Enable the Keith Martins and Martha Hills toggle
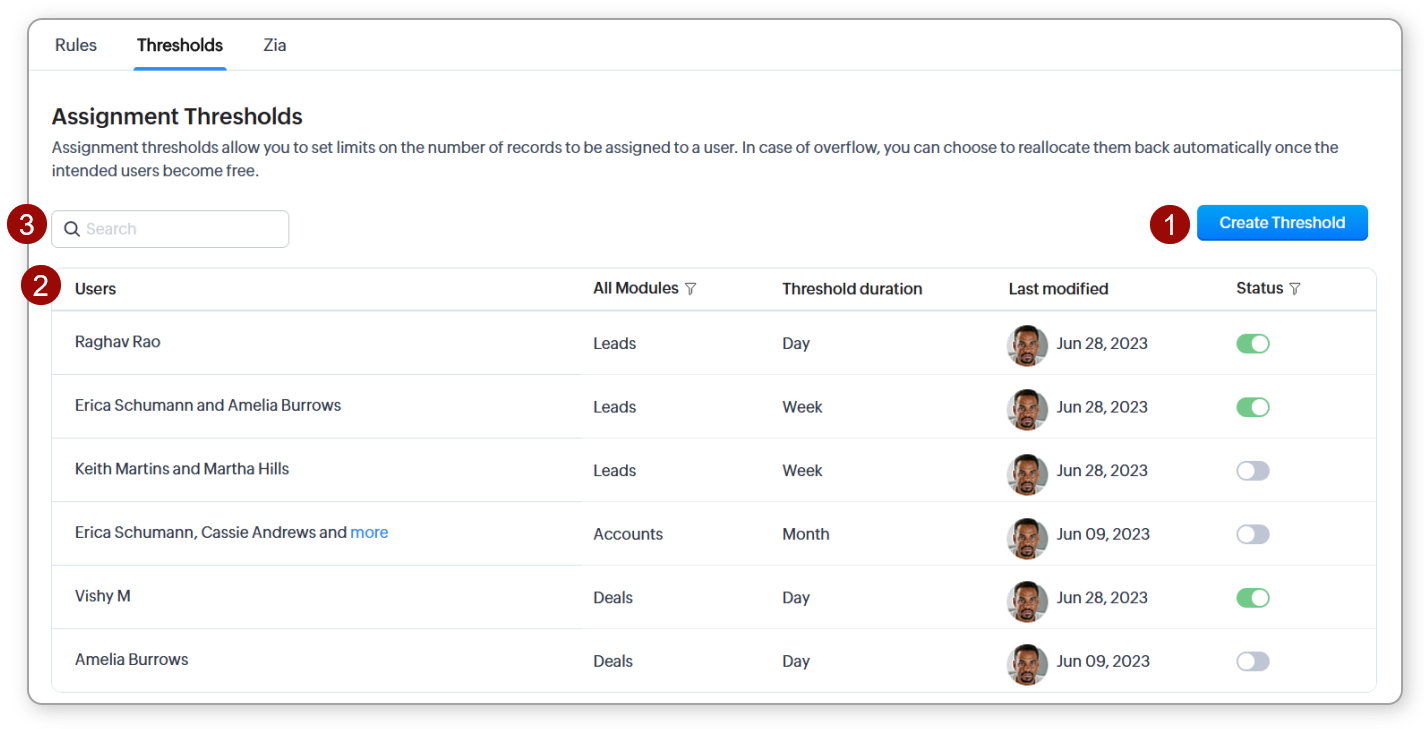Screen dimensions: 1424x729 (x=1253, y=471)
